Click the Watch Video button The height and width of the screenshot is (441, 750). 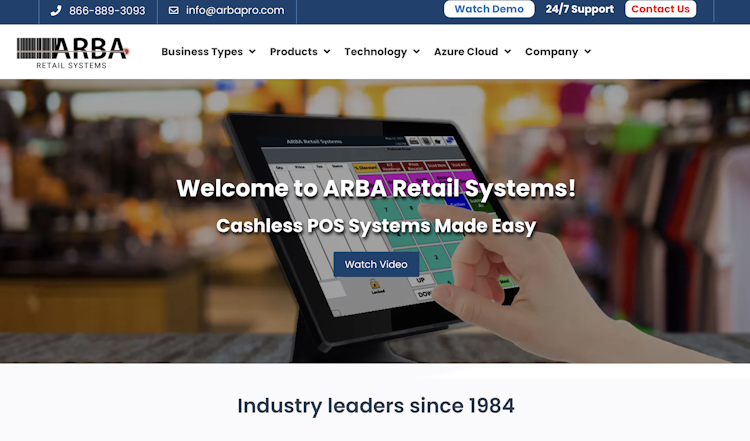point(376,264)
